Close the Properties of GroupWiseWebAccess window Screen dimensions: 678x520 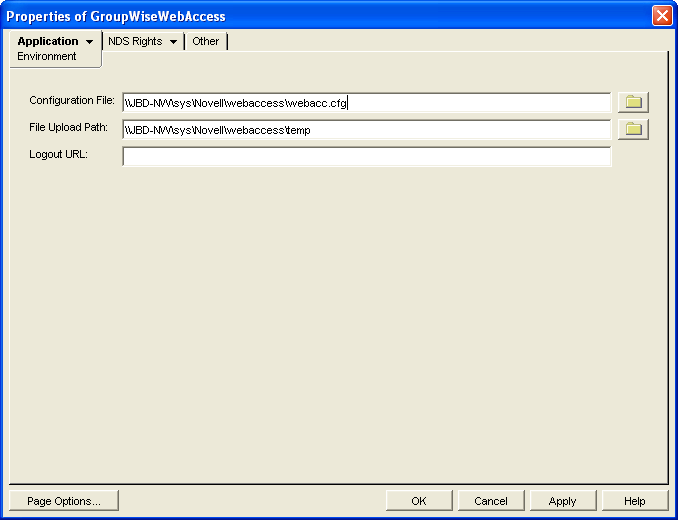tap(662, 16)
